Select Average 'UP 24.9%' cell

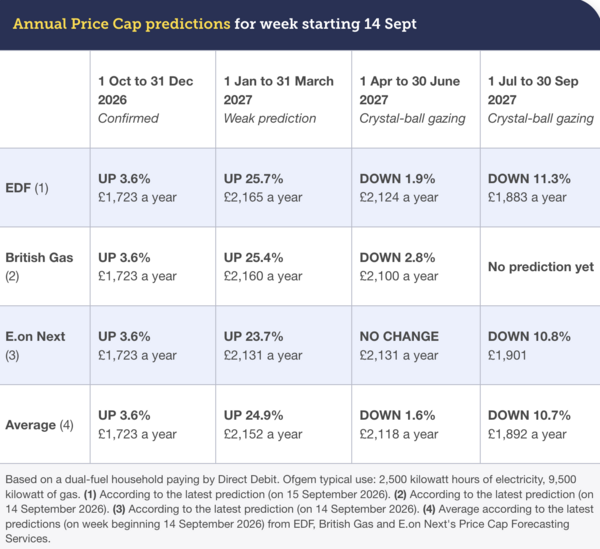pos(283,424)
